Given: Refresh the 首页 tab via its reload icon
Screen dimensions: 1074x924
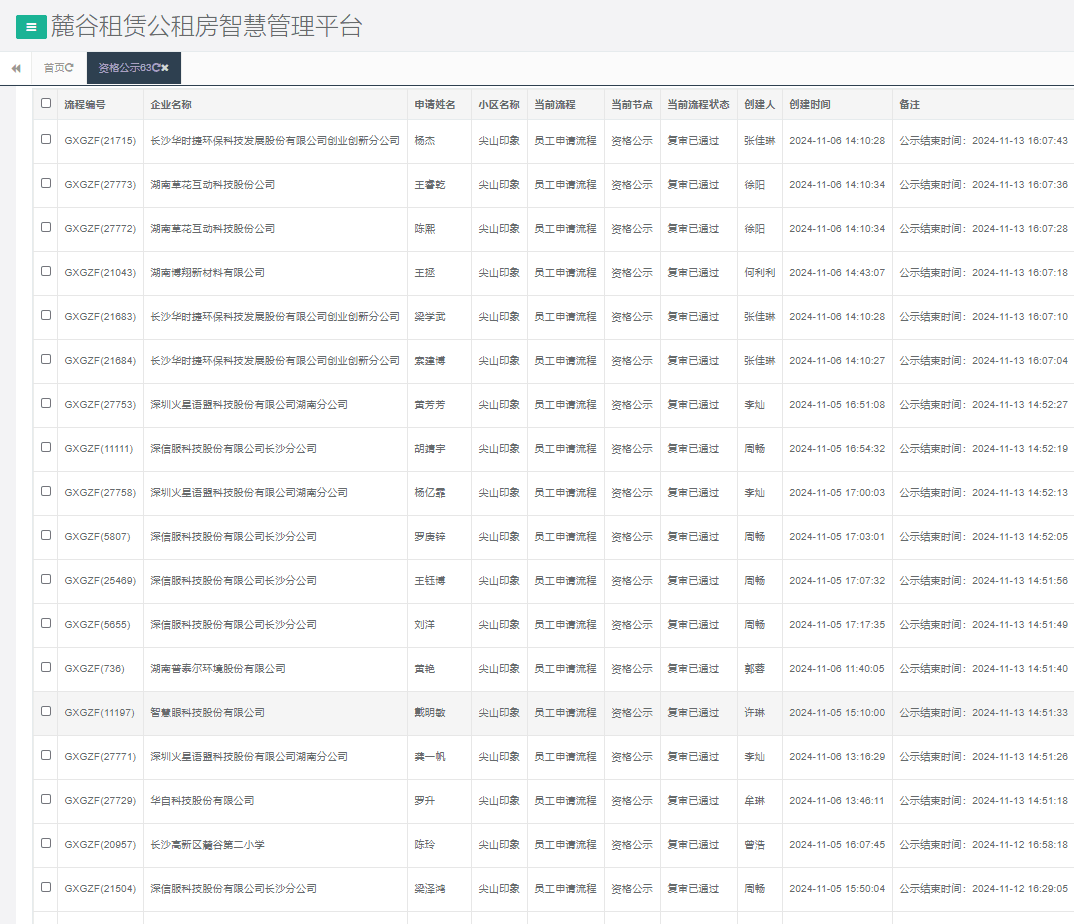Looking at the screenshot, I should [70, 68].
